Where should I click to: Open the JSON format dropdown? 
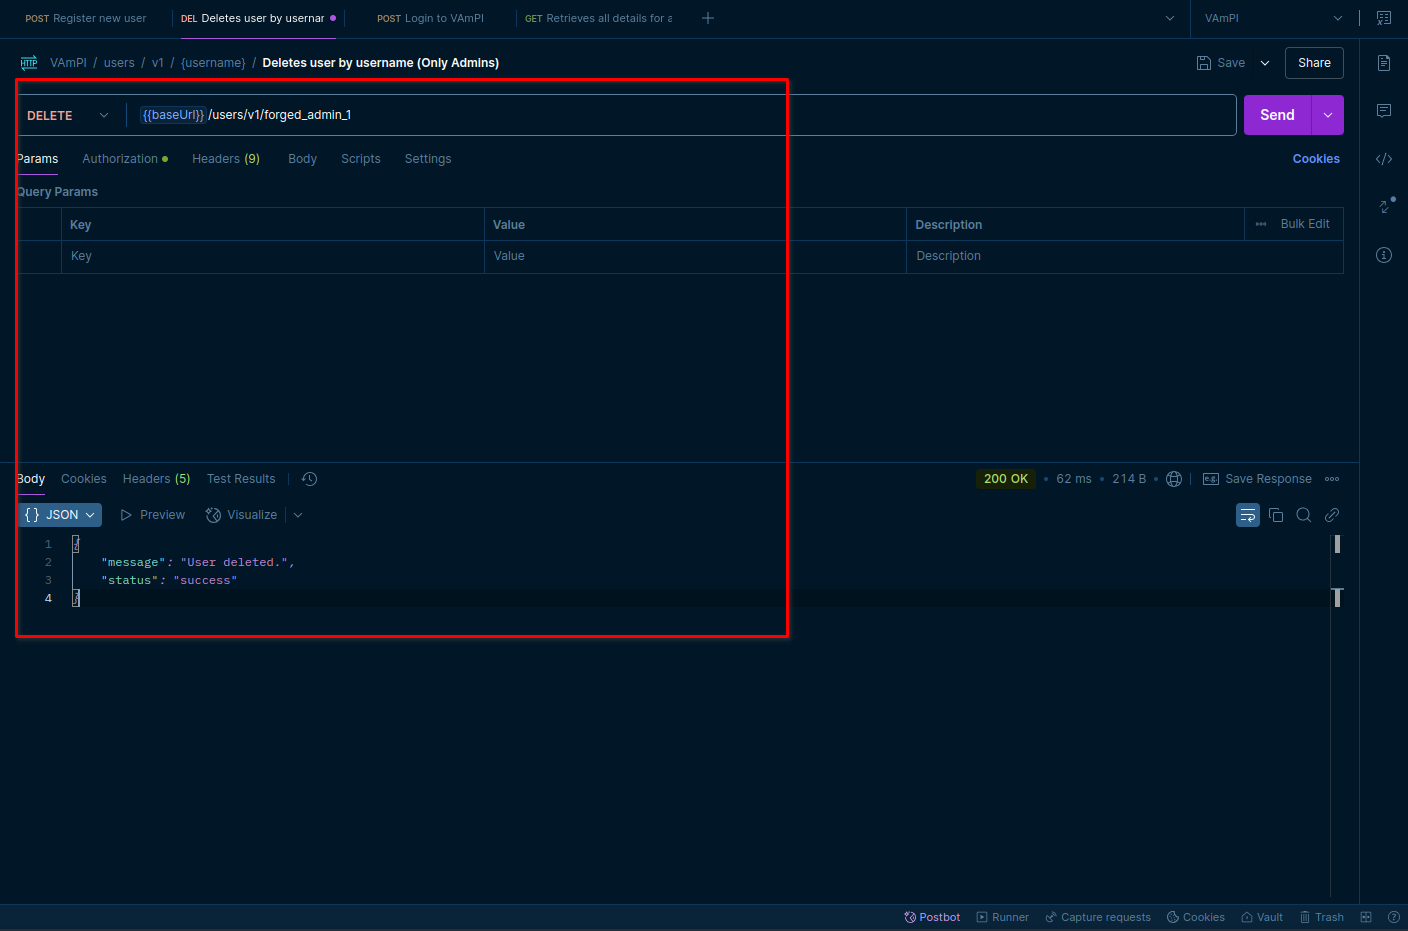[x=60, y=515]
